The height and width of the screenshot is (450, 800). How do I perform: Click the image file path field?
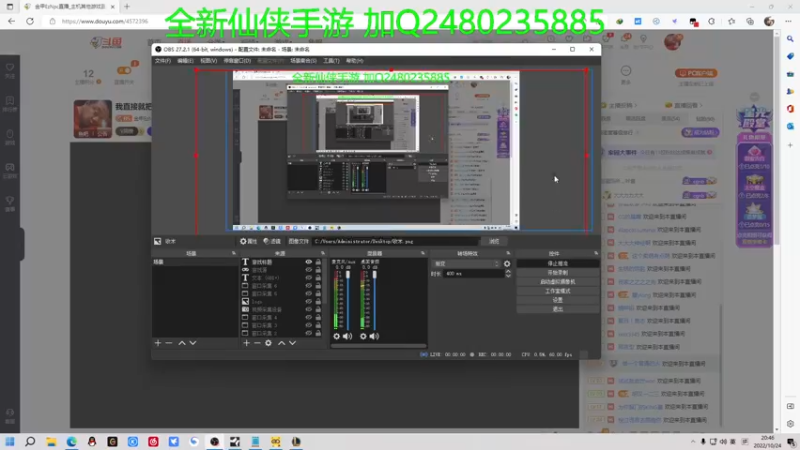point(395,241)
